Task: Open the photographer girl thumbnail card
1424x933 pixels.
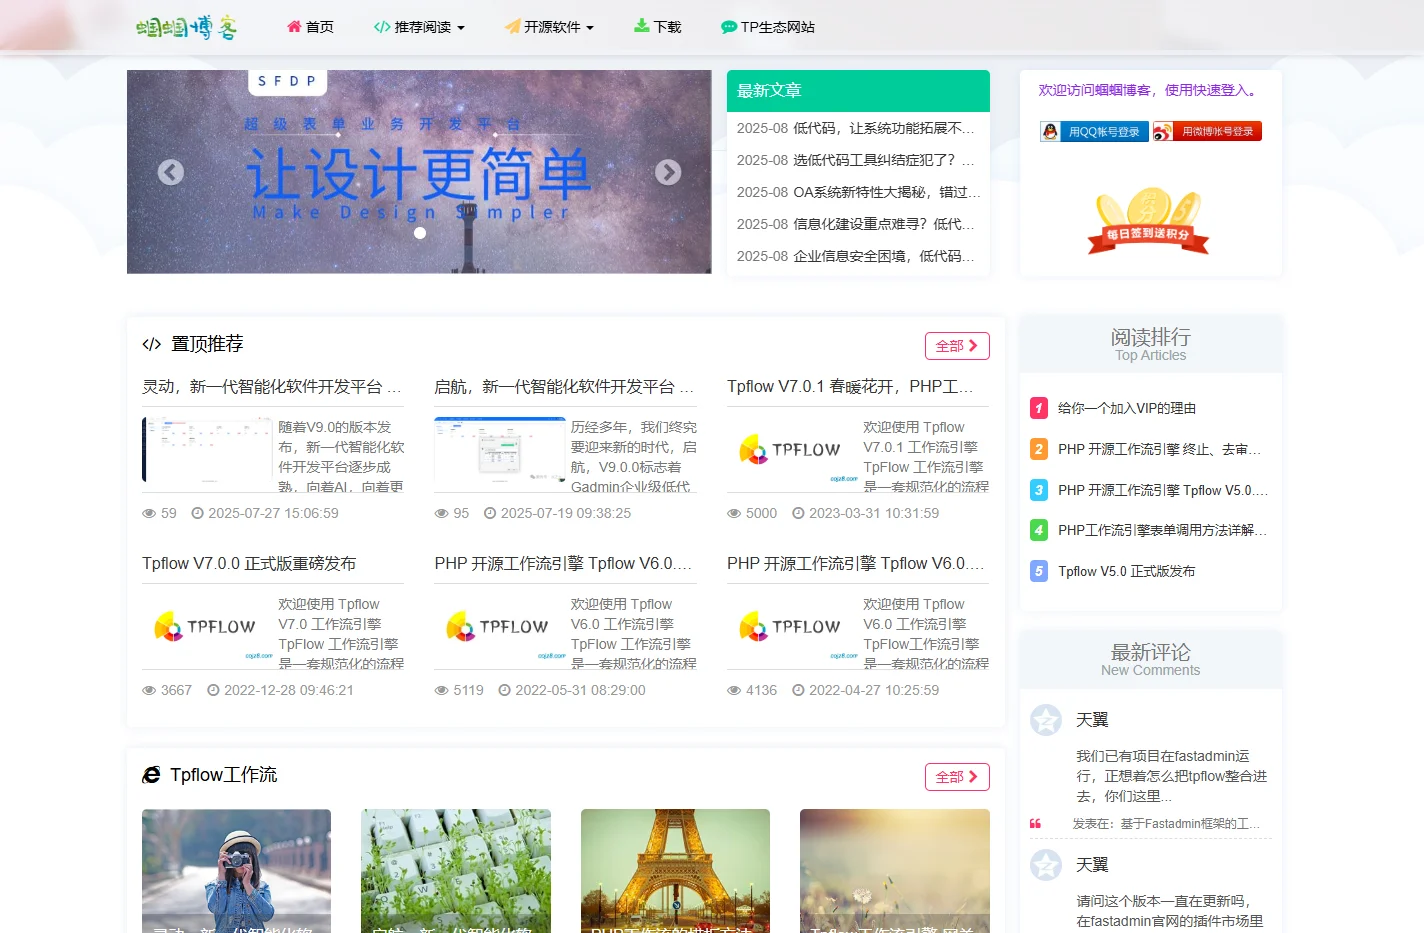Action: (236, 871)
